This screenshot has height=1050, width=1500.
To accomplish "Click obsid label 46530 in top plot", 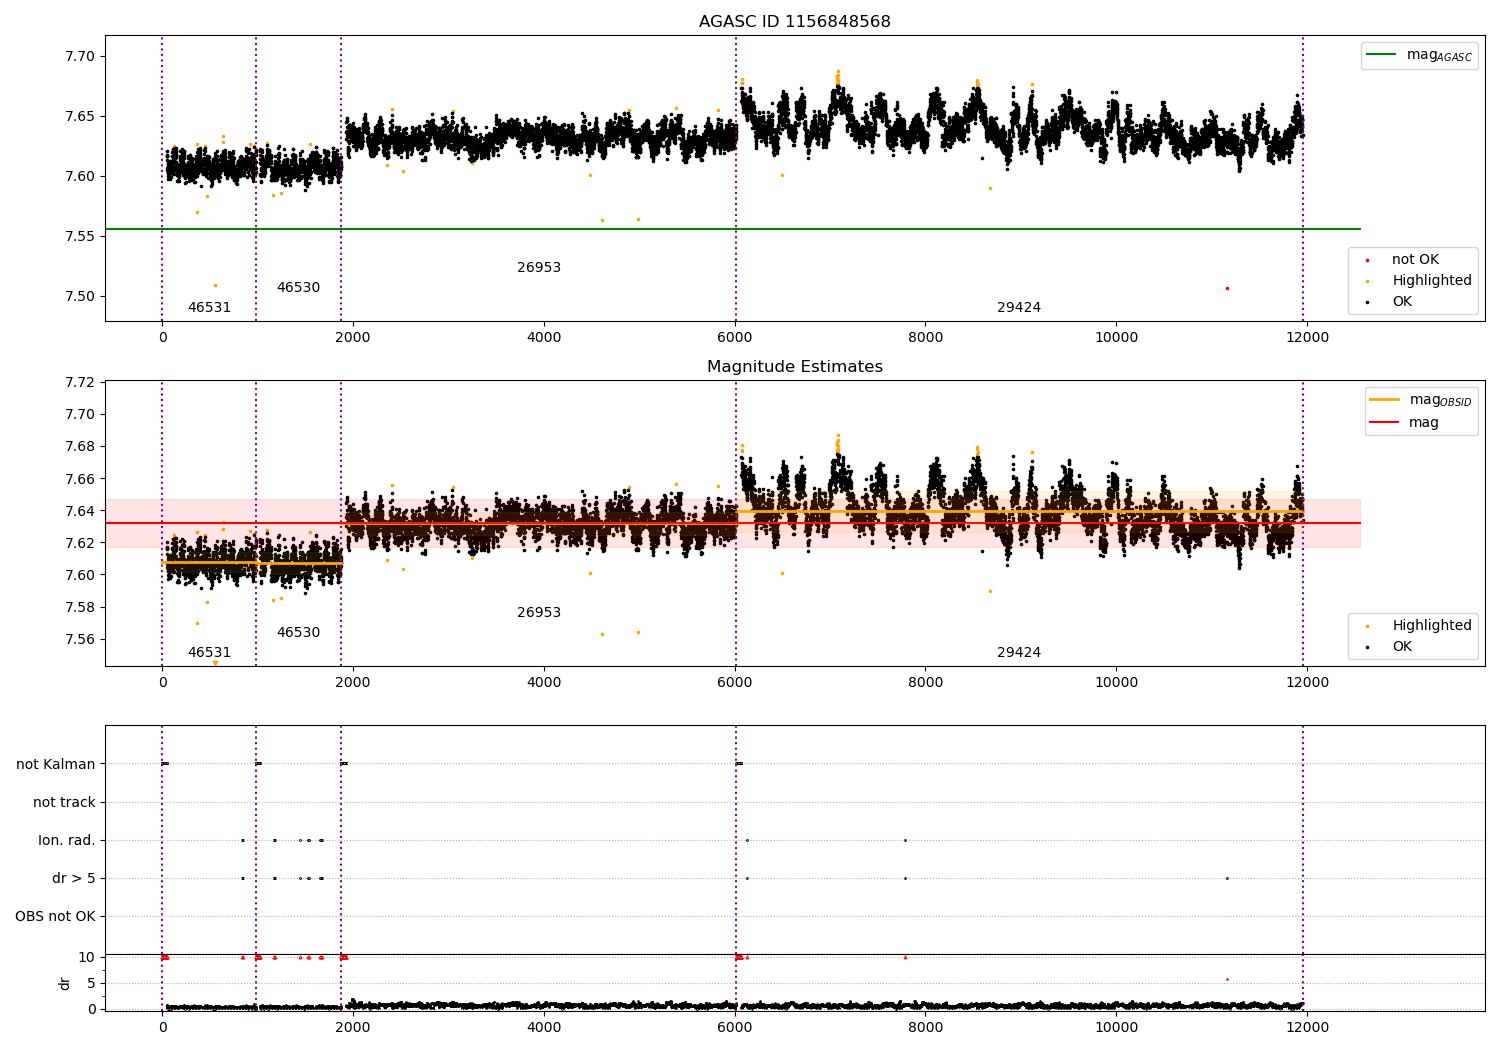I will point(298,288).
